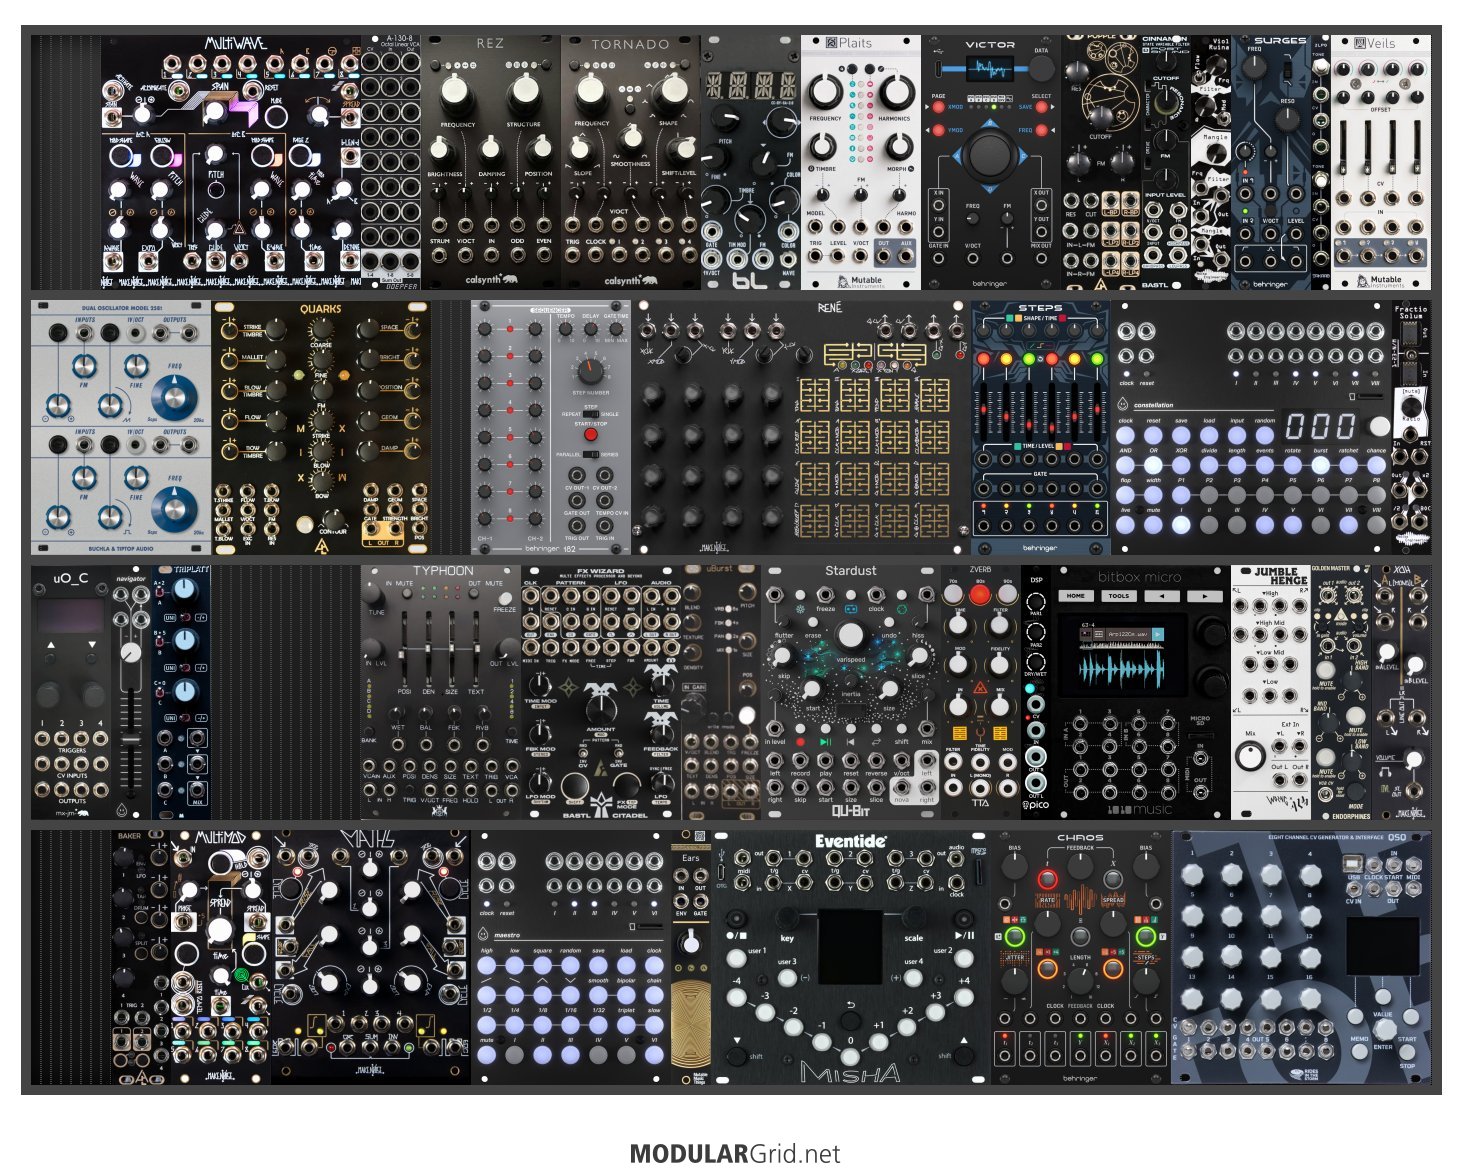
Task: Tap the high button on maestro
Action: (x=487, y=966)
